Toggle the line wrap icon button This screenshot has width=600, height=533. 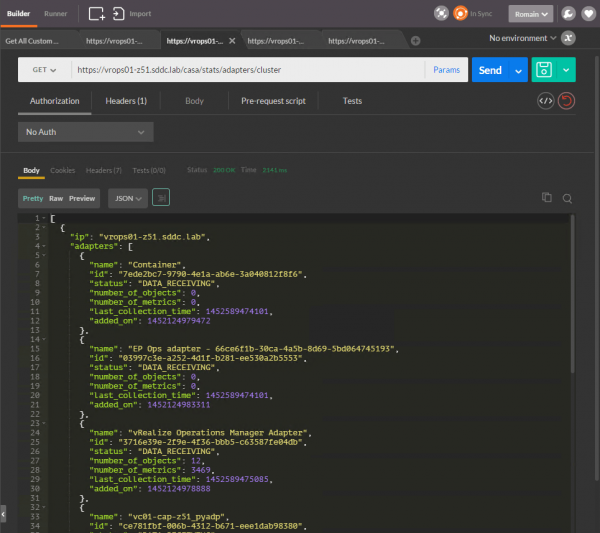coord(161,198)
